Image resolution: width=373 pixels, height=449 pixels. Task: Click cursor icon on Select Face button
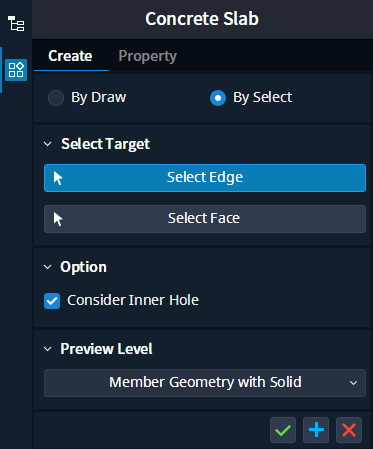tap(58, 219)
